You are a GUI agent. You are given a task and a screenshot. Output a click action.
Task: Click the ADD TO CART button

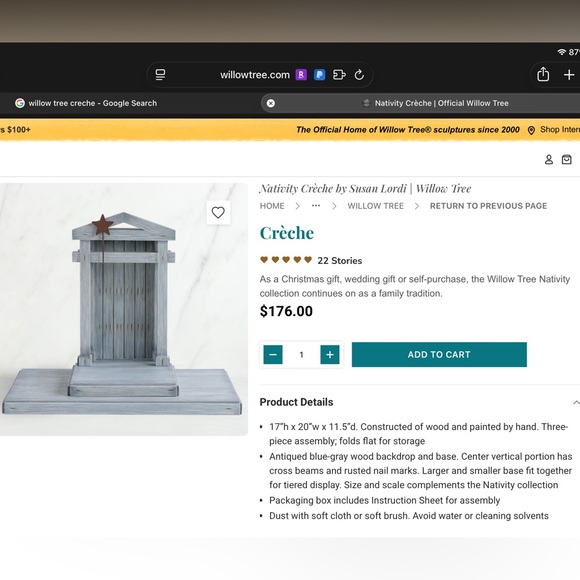click(x=439, y=355)
